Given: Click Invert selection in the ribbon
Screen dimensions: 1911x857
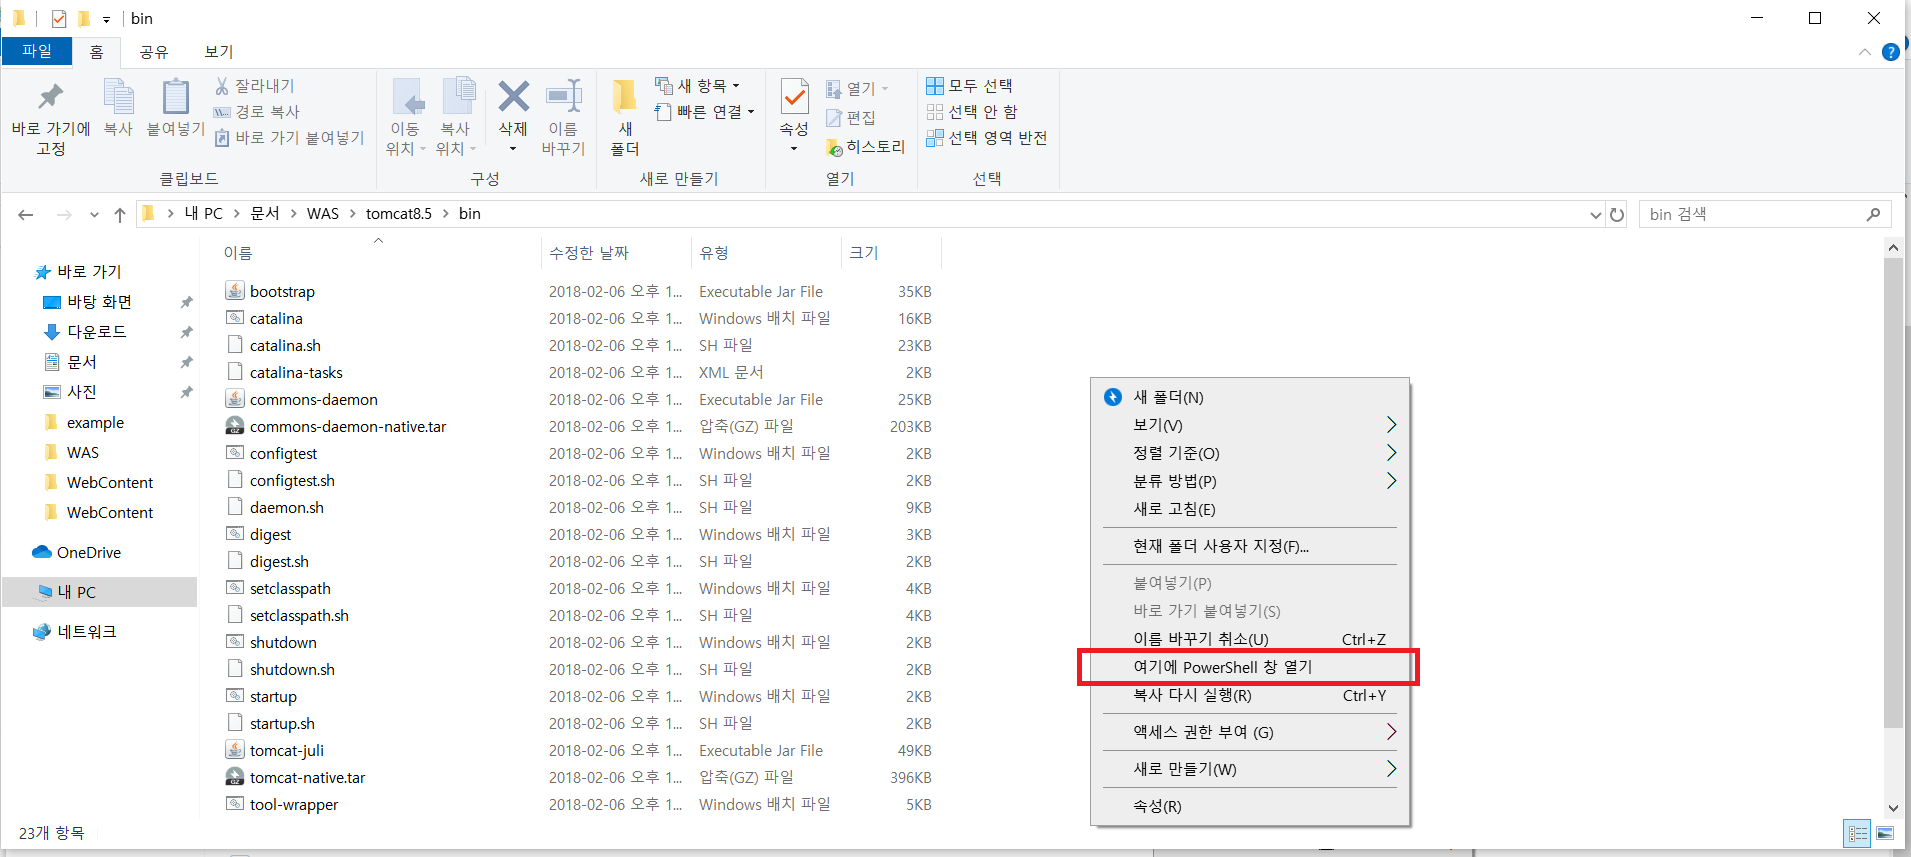Looking at the screenshot, I should tap(986, 138).
